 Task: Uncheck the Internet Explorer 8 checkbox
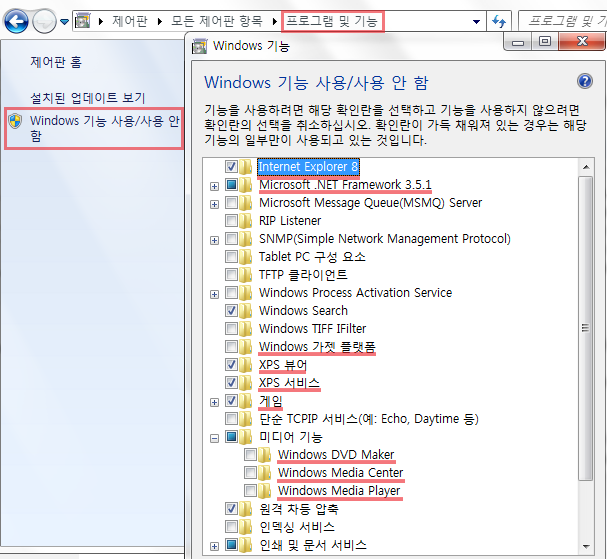point(231,167)
